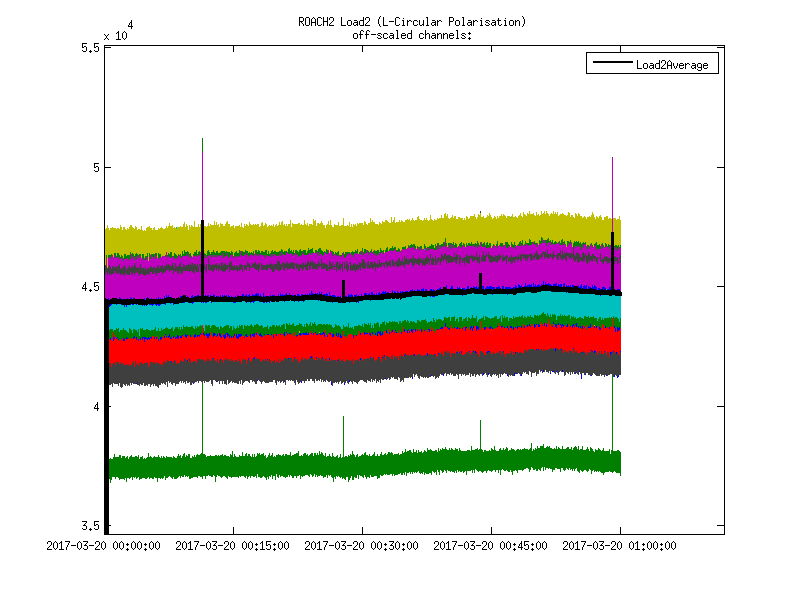Click the 'off-scaled channels:' subtitle
This screenshot has width=800, height=600.
(x=412, y=35)
